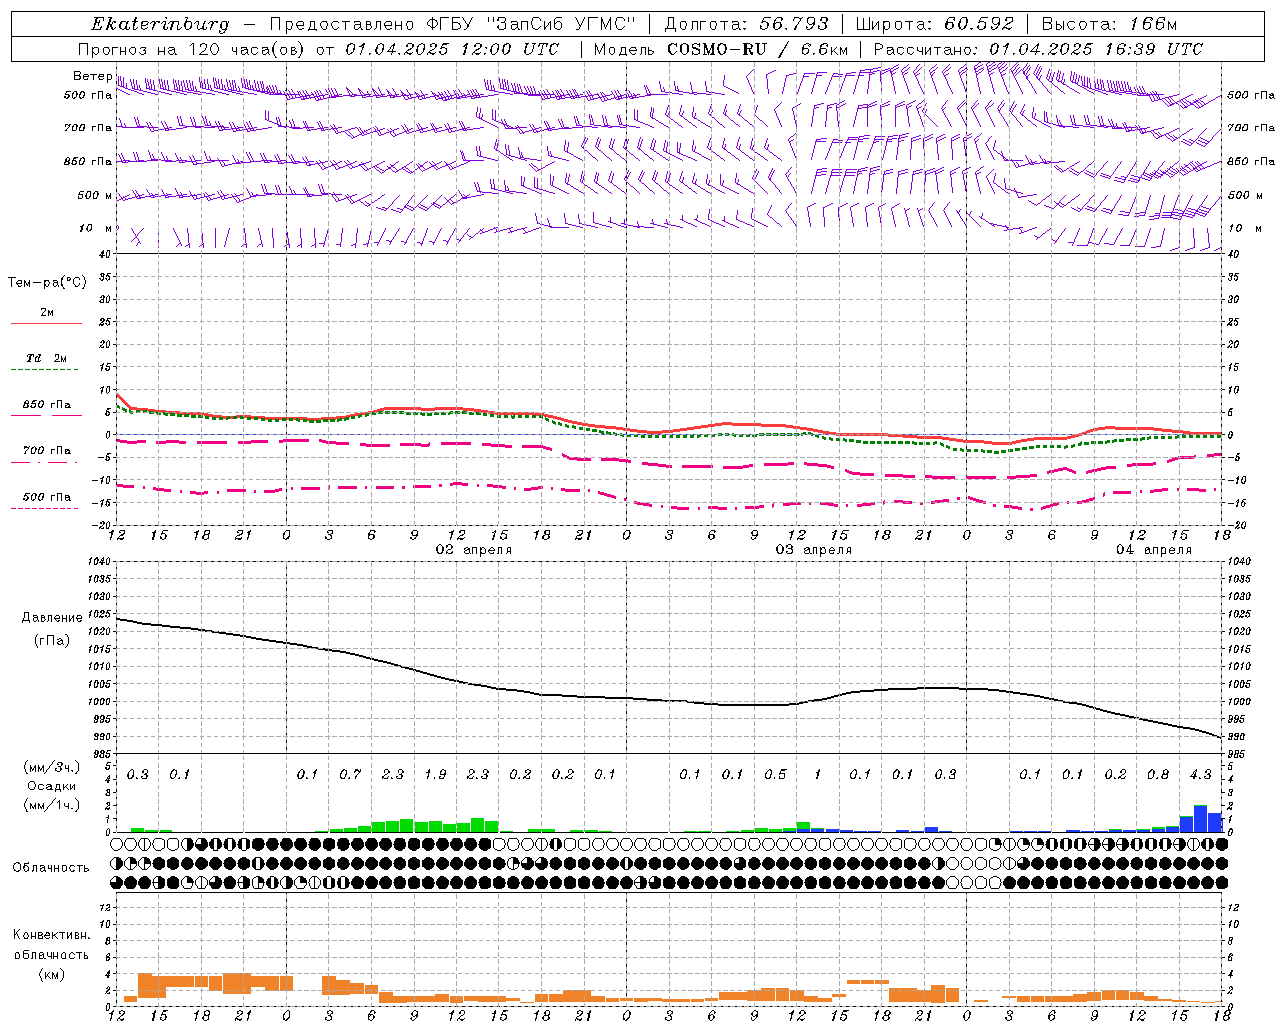This screenshot has width=1280, height=1024.
Task: Click the '1.9' precipitation total value
Action: coord(435,775)
